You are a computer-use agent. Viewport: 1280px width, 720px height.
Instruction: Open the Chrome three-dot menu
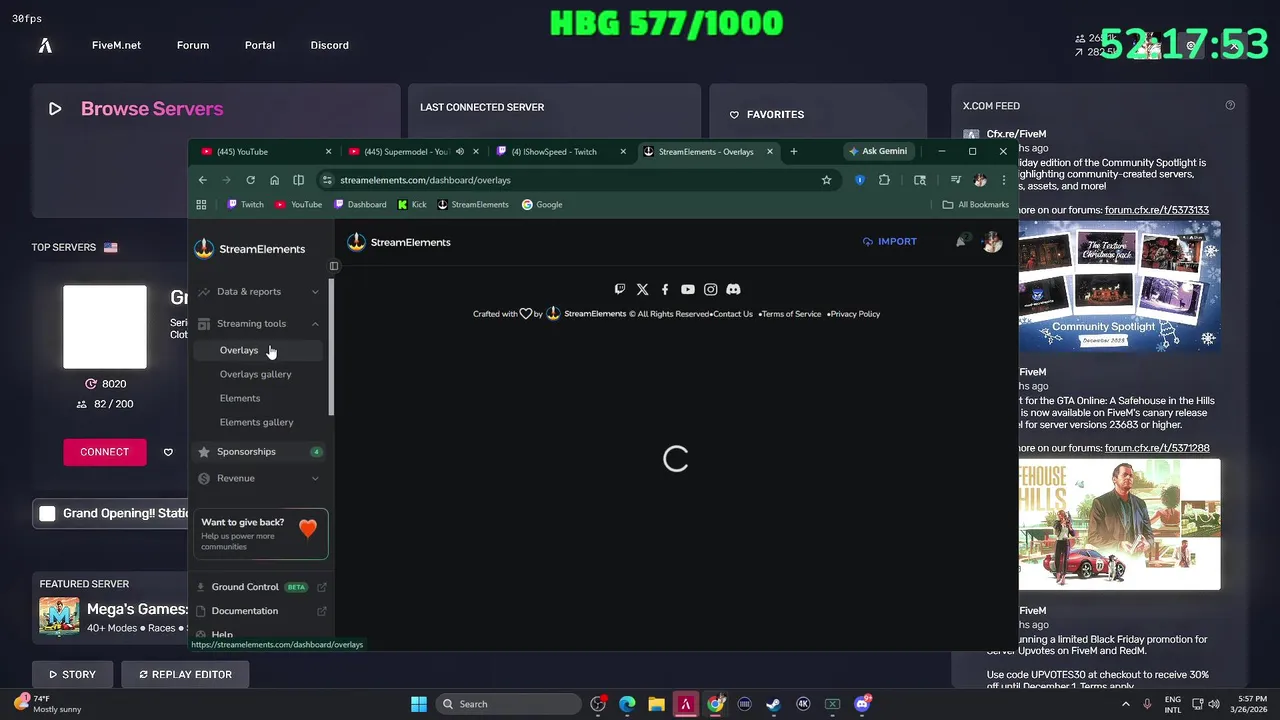coord(1003,180)
